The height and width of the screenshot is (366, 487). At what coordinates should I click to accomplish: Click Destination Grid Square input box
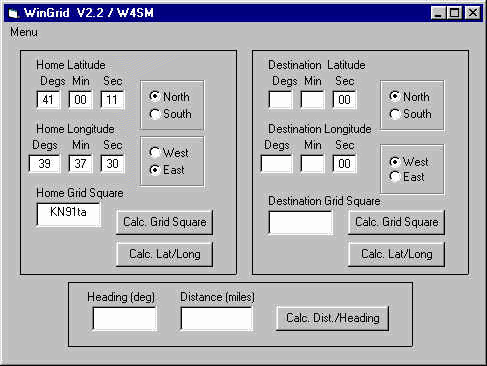[300, 222]
